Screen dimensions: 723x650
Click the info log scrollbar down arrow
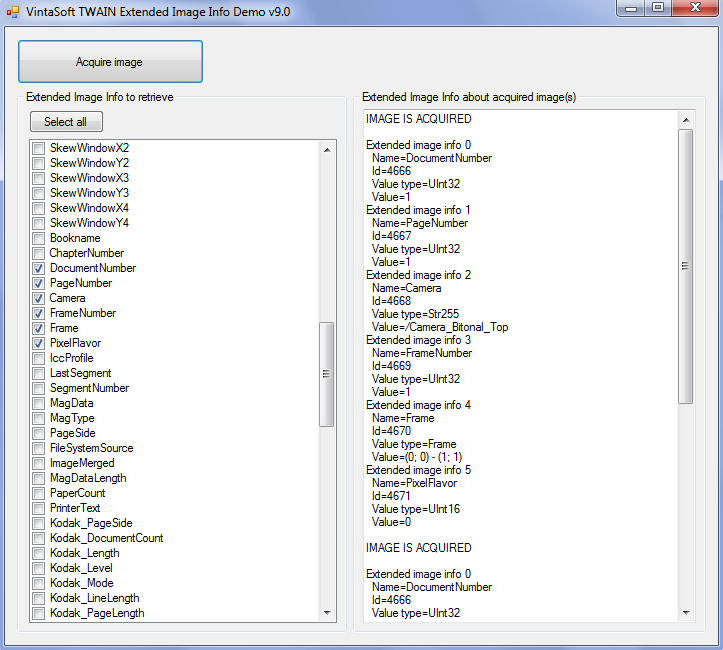click(x=686, y=613)
